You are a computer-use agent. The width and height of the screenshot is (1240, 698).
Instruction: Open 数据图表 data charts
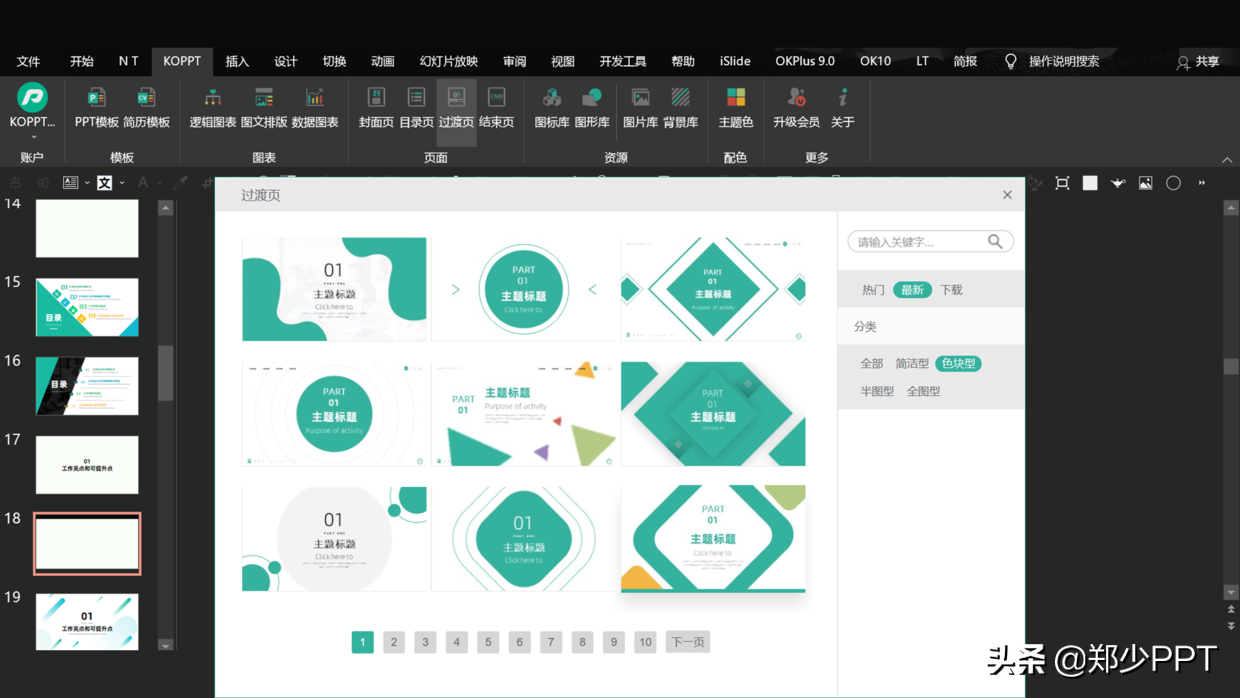tap(315, 108)
